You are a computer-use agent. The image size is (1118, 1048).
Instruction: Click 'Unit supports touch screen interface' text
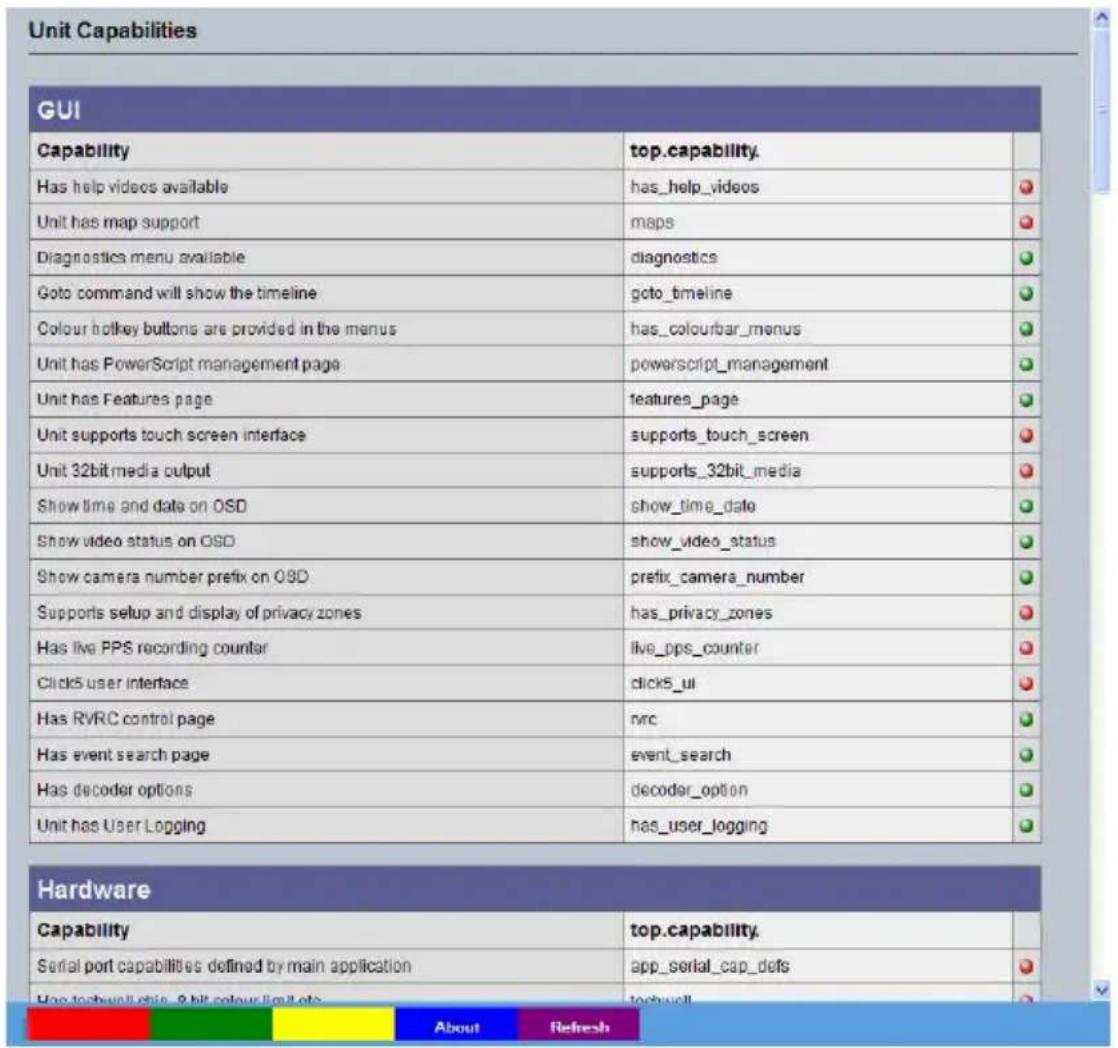(x=171, y=435)
